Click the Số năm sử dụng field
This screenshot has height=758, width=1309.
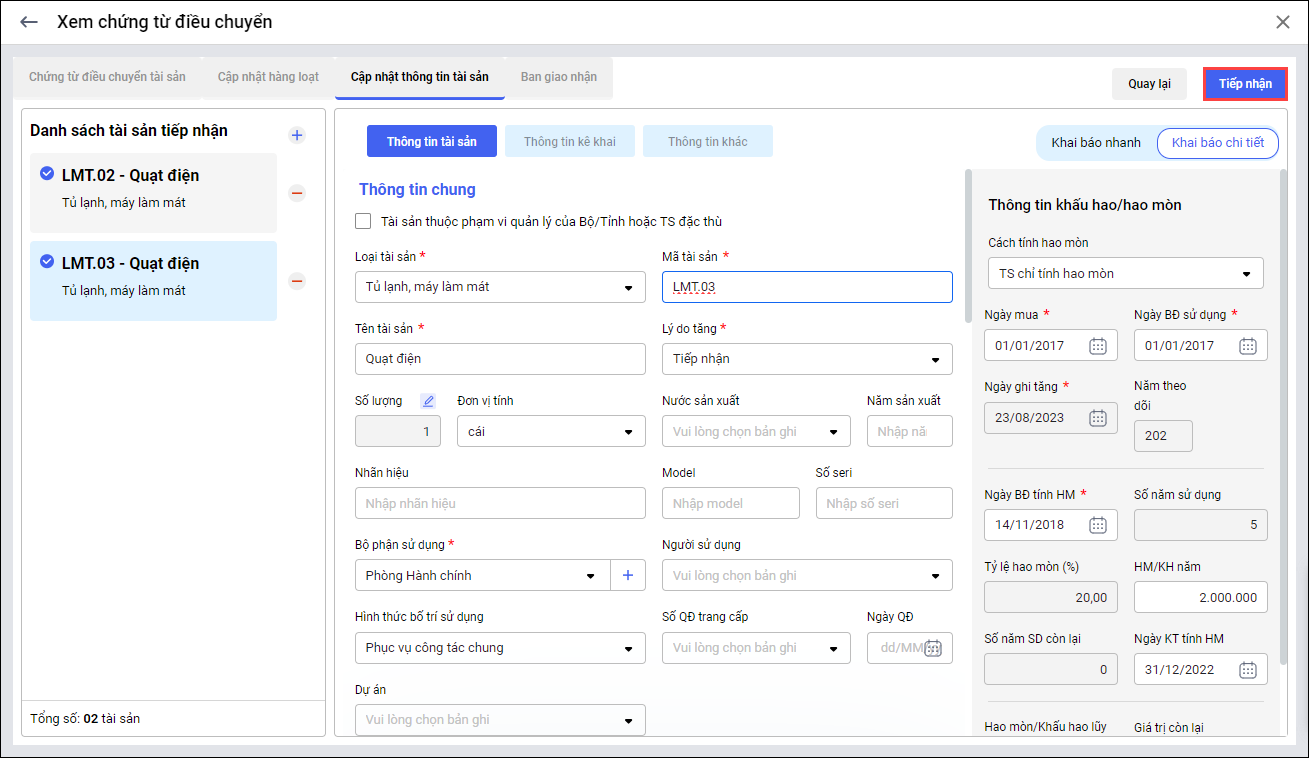1201,525
